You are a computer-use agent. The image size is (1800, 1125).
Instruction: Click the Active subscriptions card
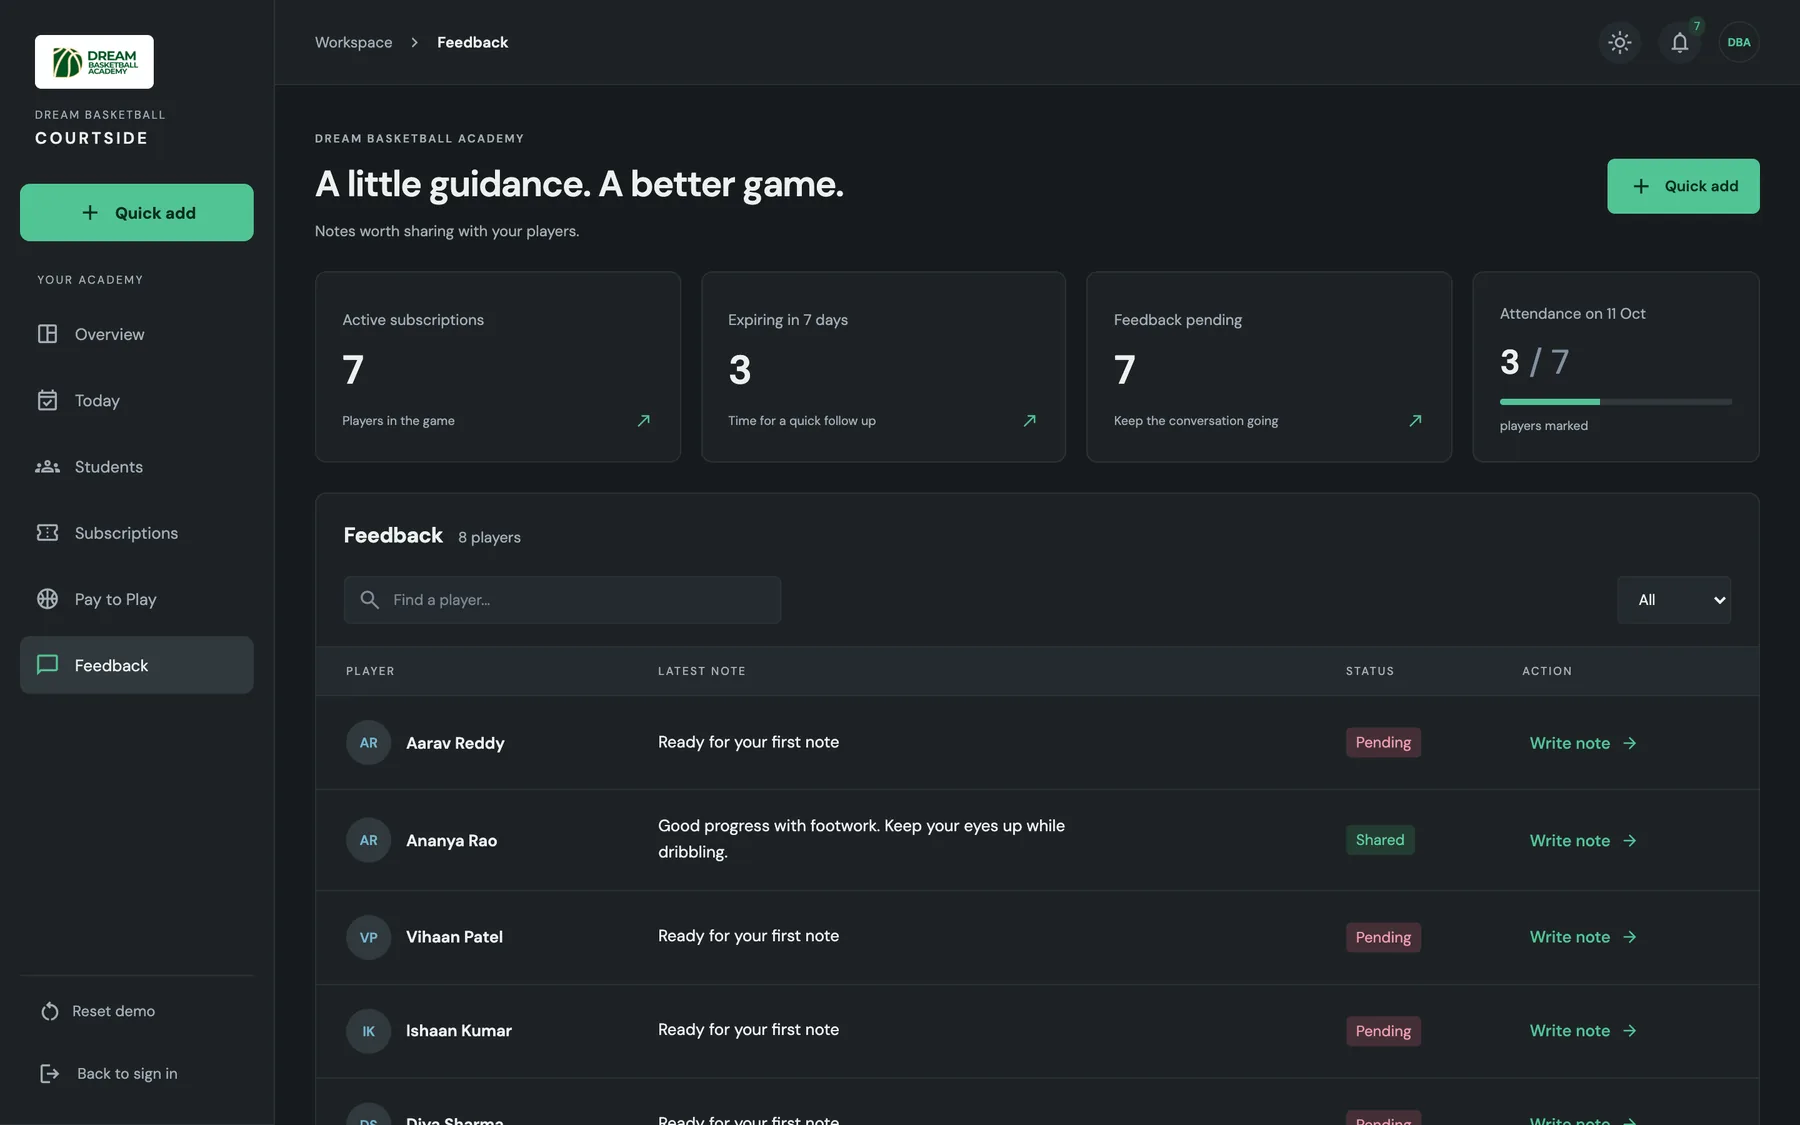(x=498, y=367)
